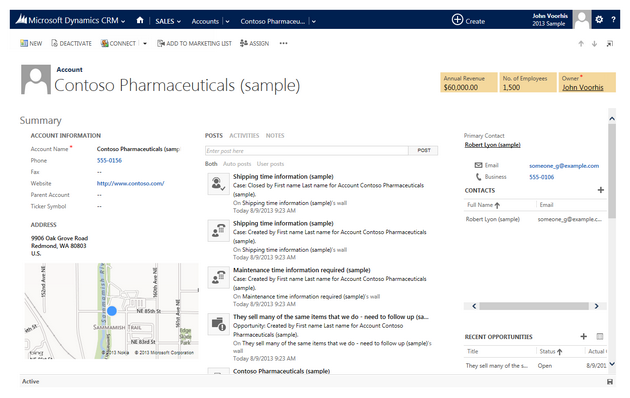
Task: Open owner John Voorhis link
Action: point(583,87)
